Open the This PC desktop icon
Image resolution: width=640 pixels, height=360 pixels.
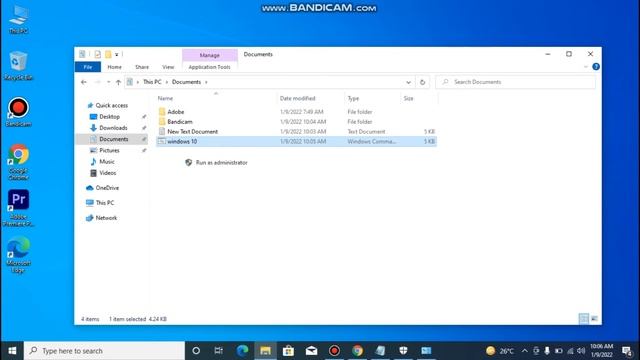[18, 19]
